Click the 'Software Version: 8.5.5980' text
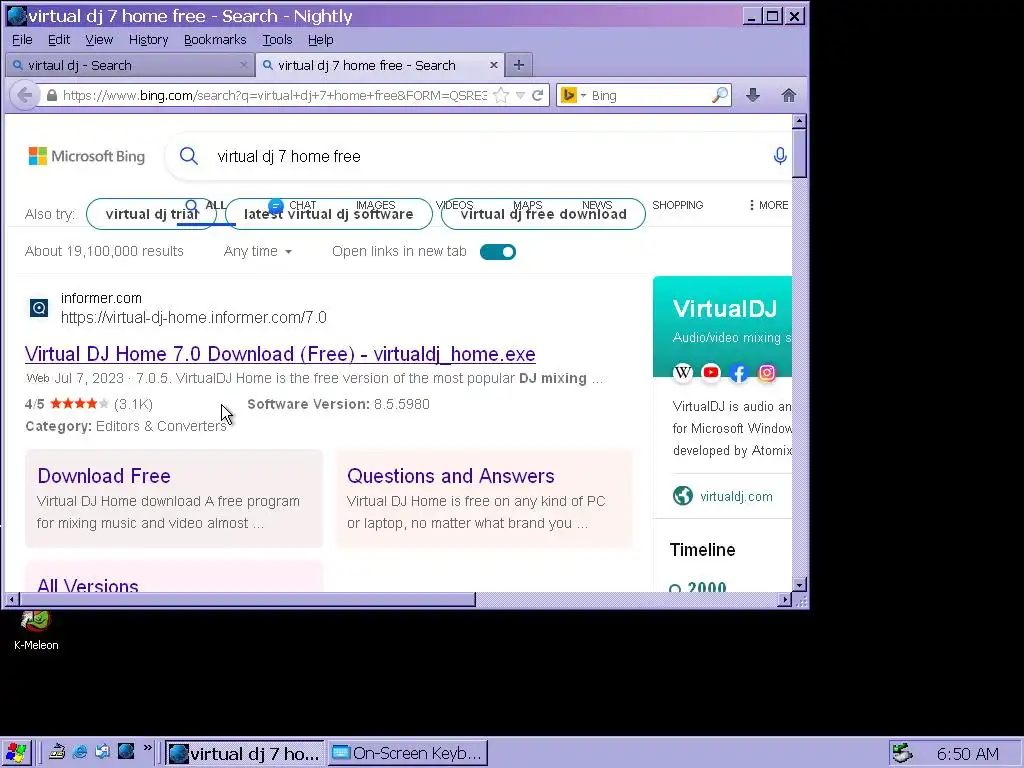This screenshot has width=1024, height=768. click(338, 404)
